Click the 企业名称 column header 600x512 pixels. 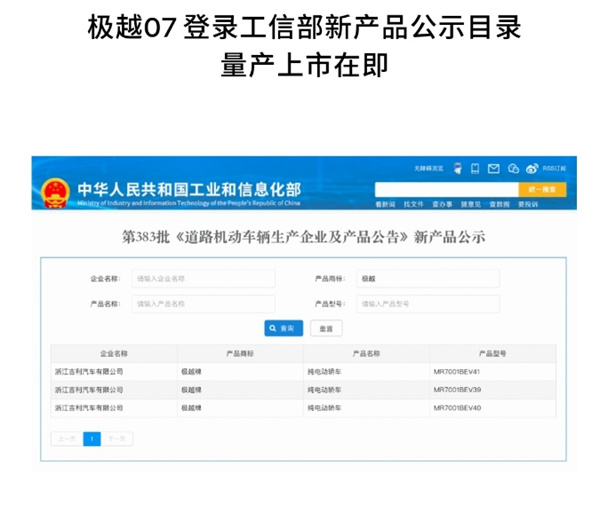pos(114,354)
